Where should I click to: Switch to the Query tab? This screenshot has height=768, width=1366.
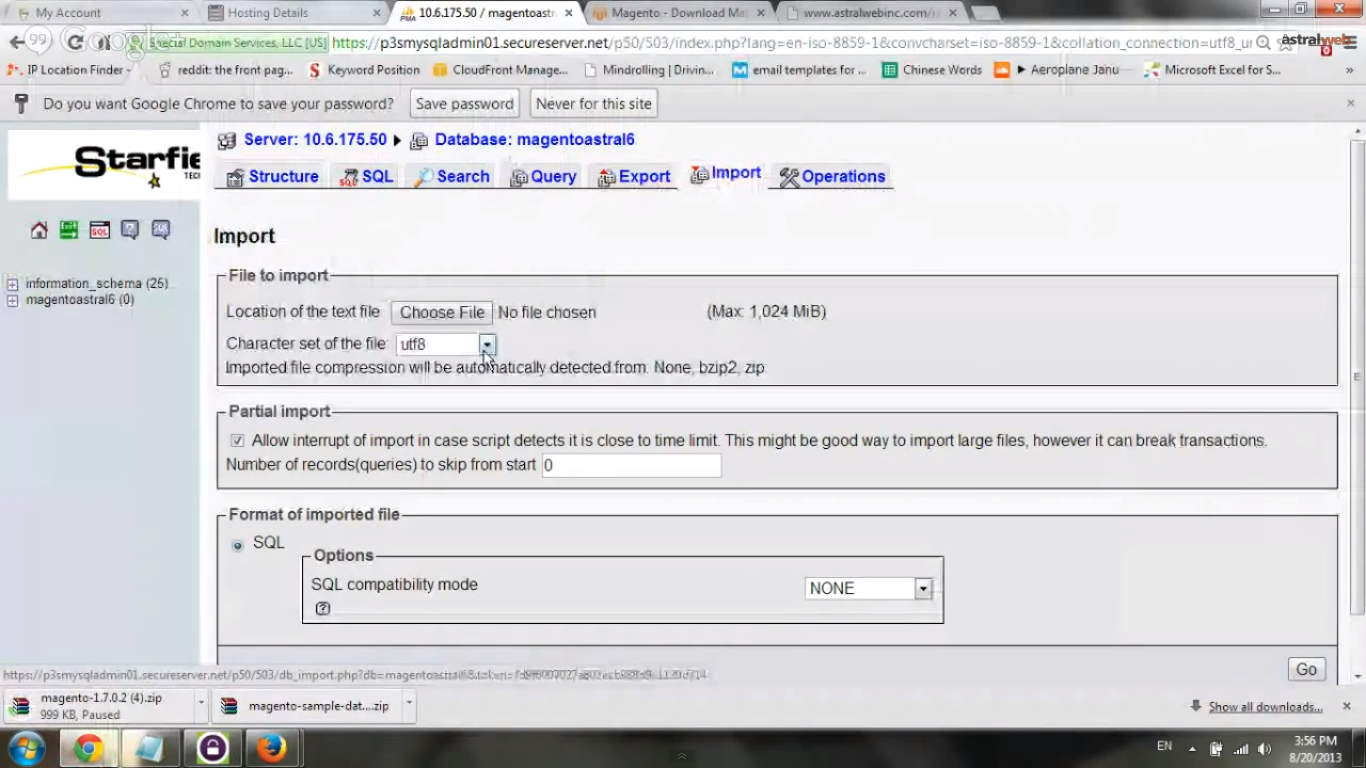click(x=543, y=177)
